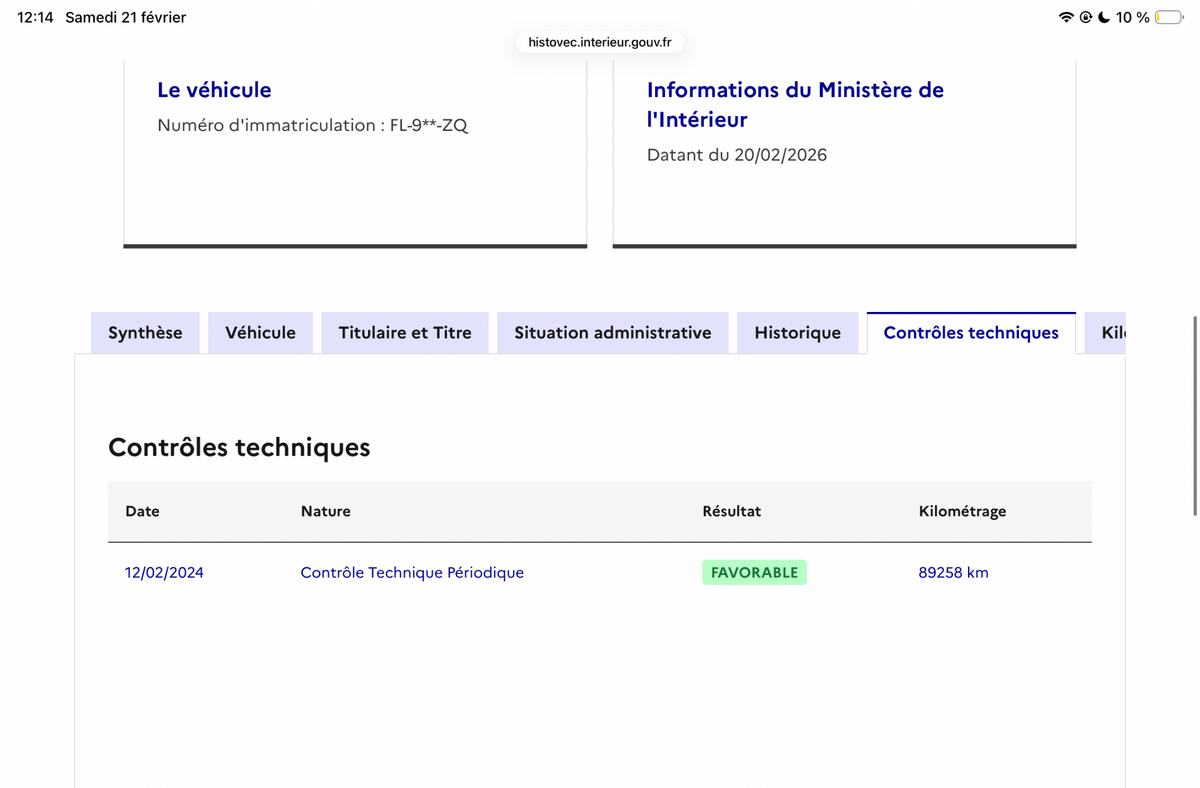
Task: Click the date 12/02/2024 cell
Action: 164,573
